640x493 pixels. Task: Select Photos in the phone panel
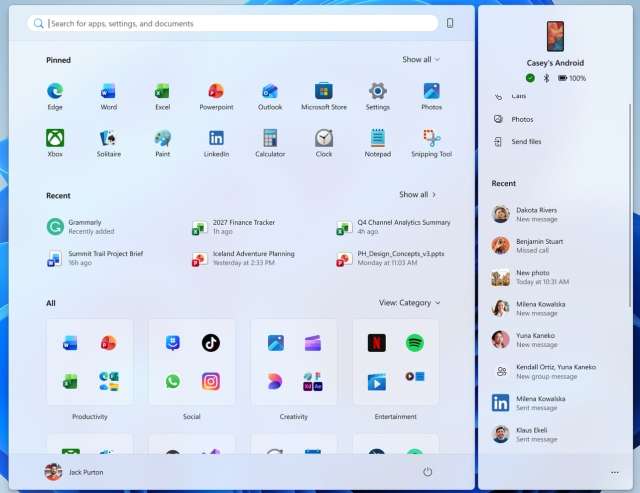(513, 119)
